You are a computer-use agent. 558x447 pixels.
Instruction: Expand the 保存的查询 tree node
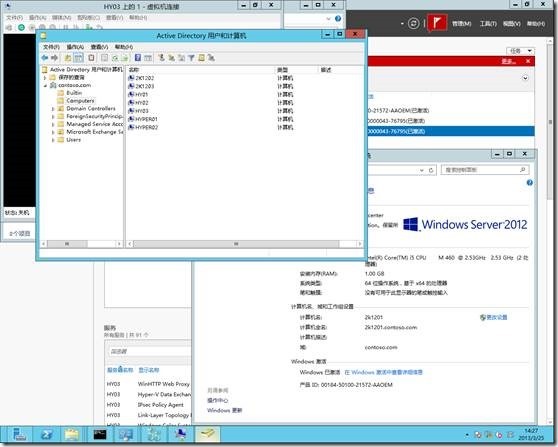45,78
